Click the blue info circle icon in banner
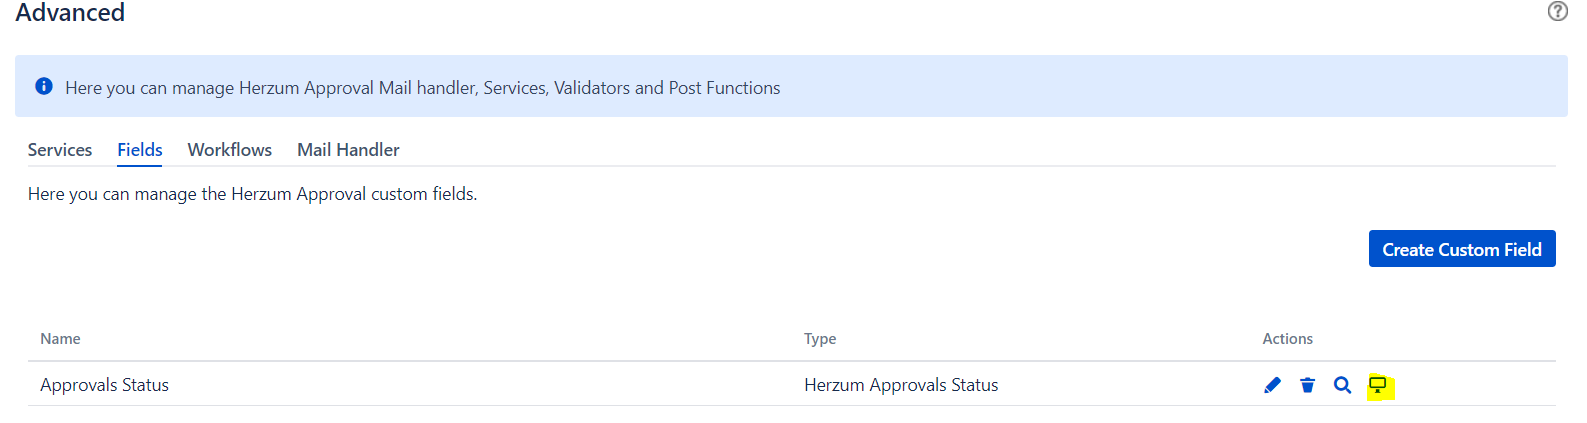1587x423 pixels. point(44,86)
